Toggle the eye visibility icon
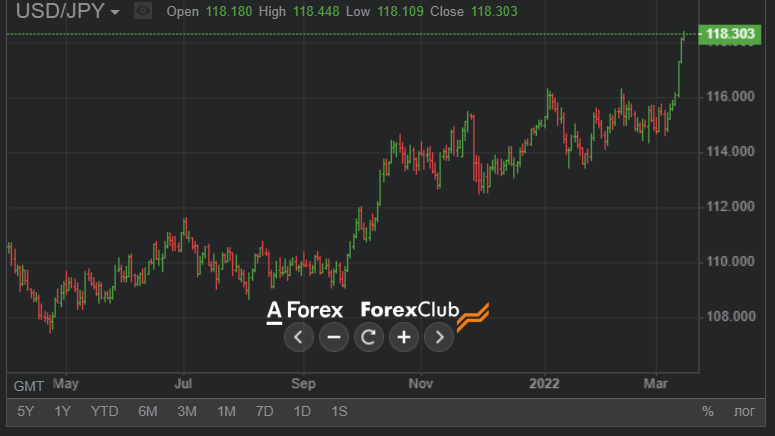Viewport: 775px width, 436px height. [143, 11]
